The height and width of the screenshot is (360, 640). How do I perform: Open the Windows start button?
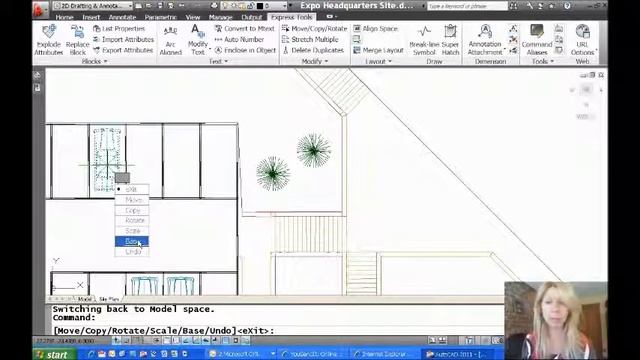tap(54, 354)
